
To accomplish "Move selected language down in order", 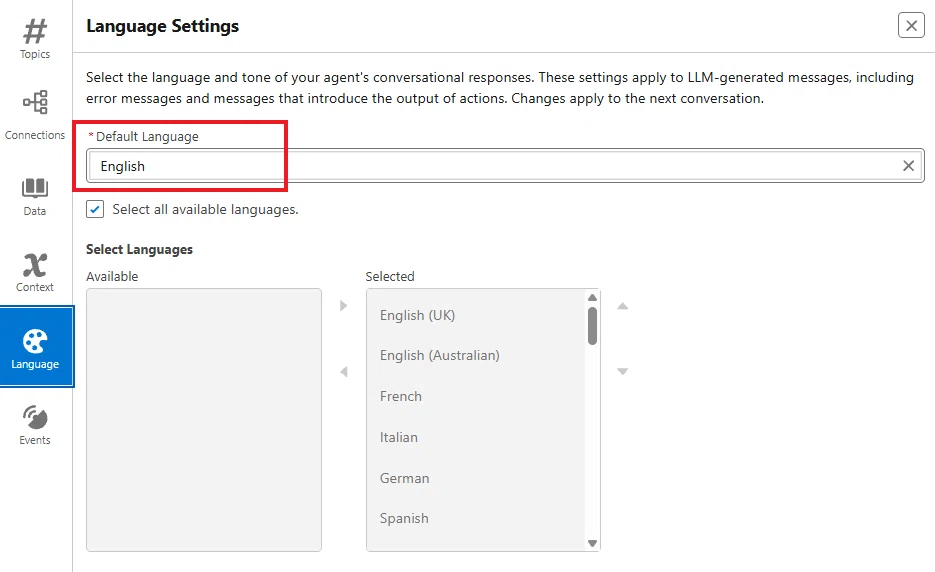I will [x=623, y=371].
